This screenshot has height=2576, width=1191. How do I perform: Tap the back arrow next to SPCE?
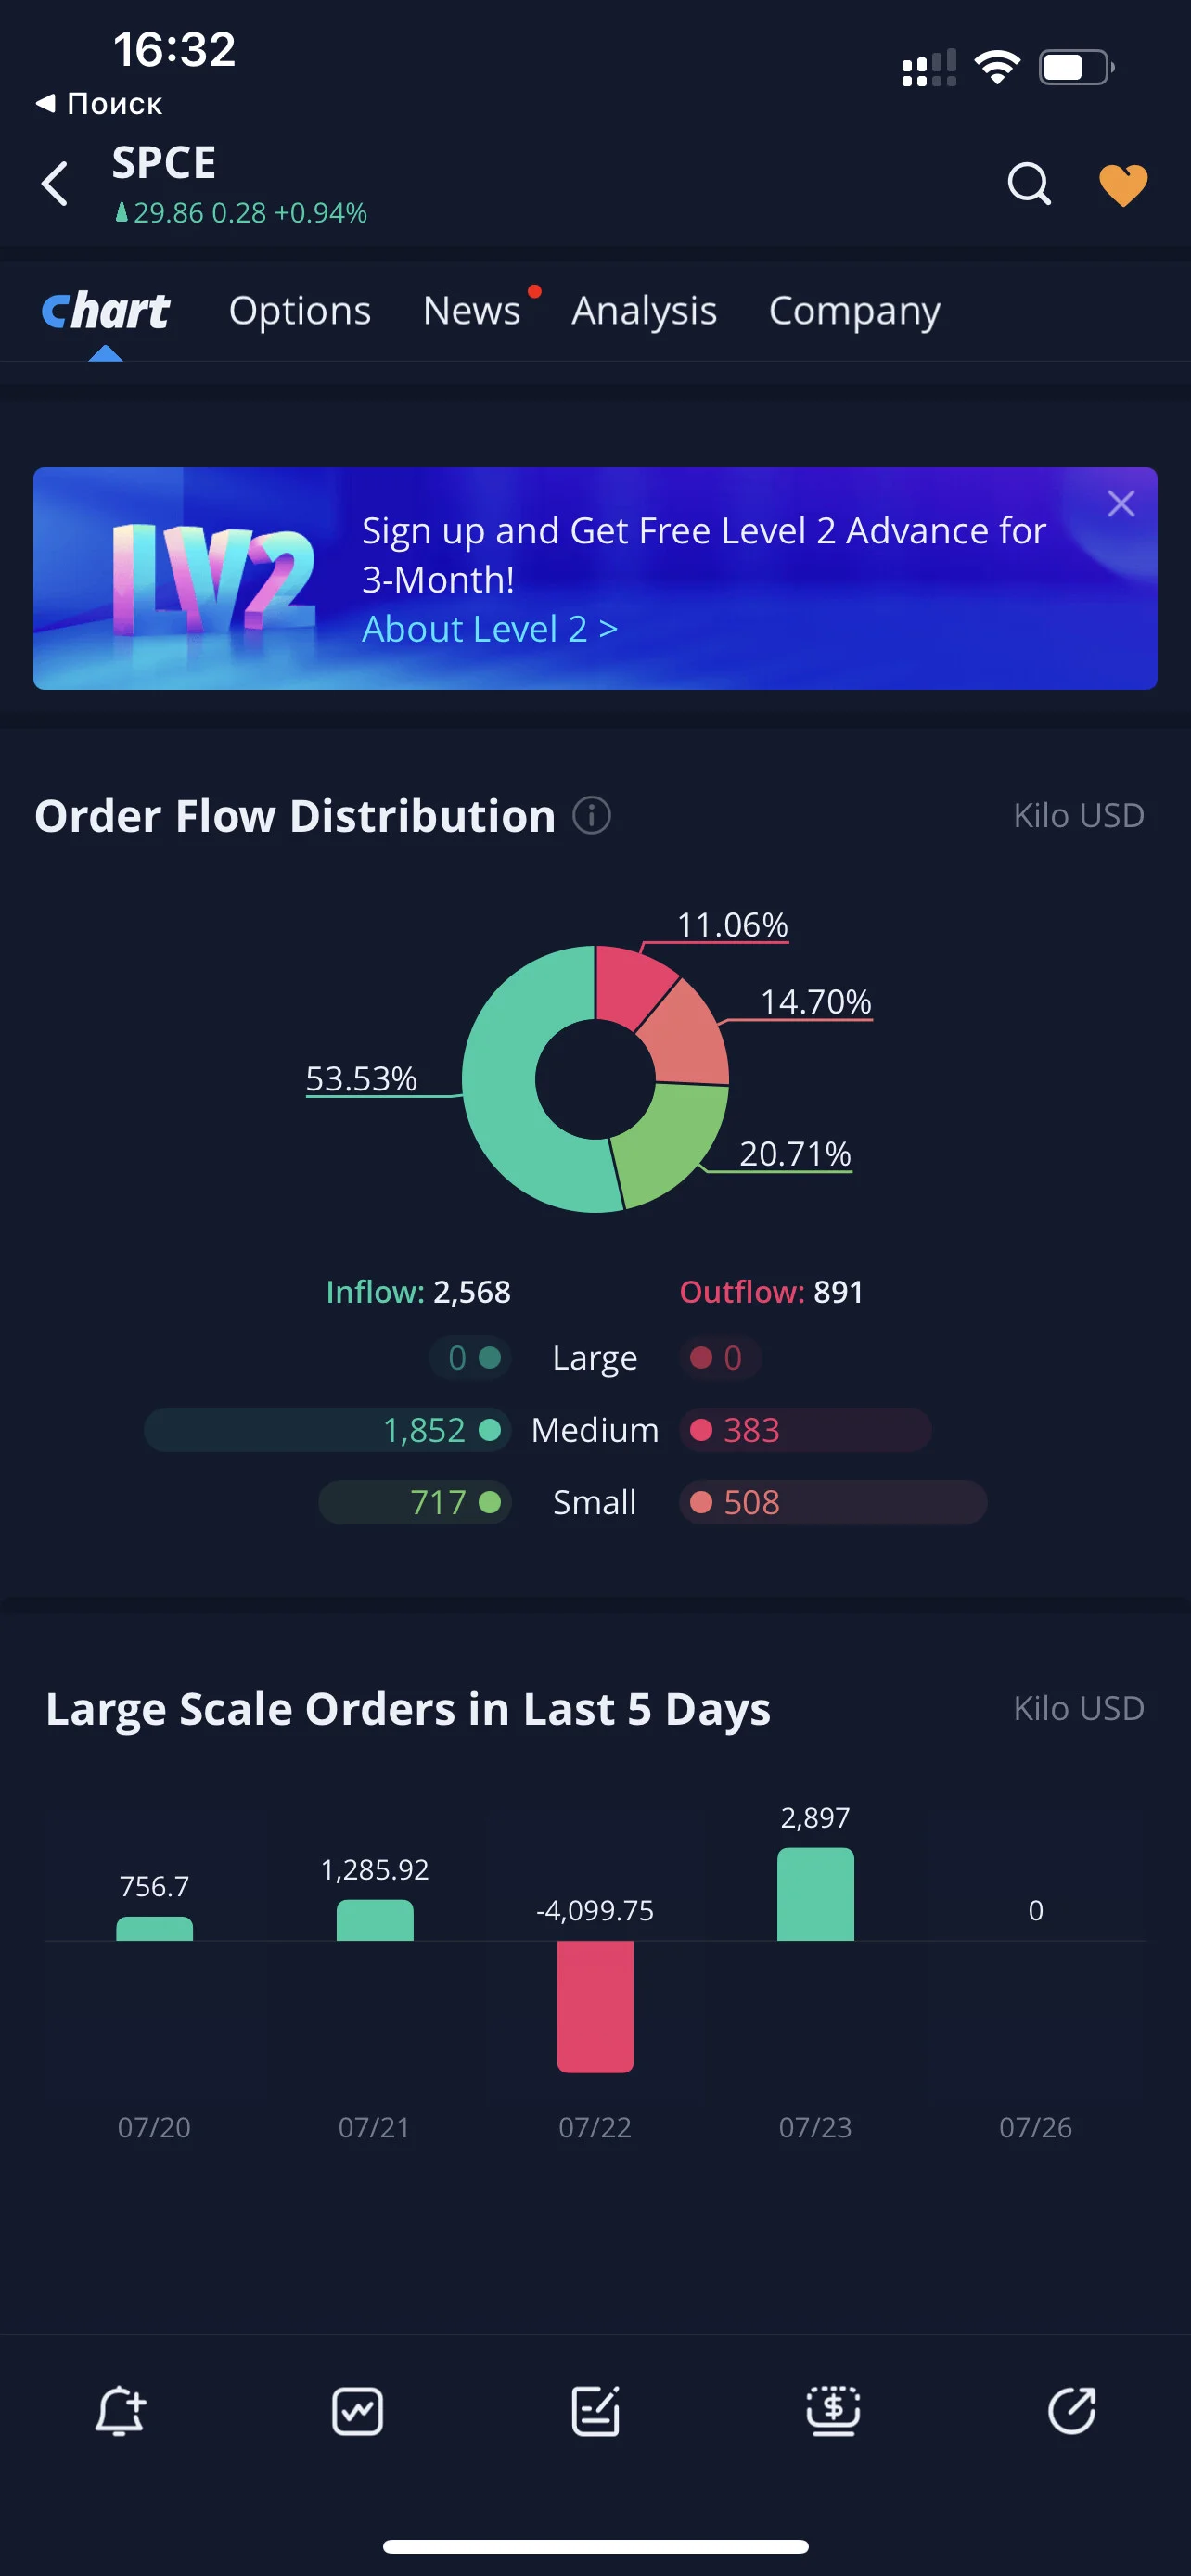pos(55,184)
